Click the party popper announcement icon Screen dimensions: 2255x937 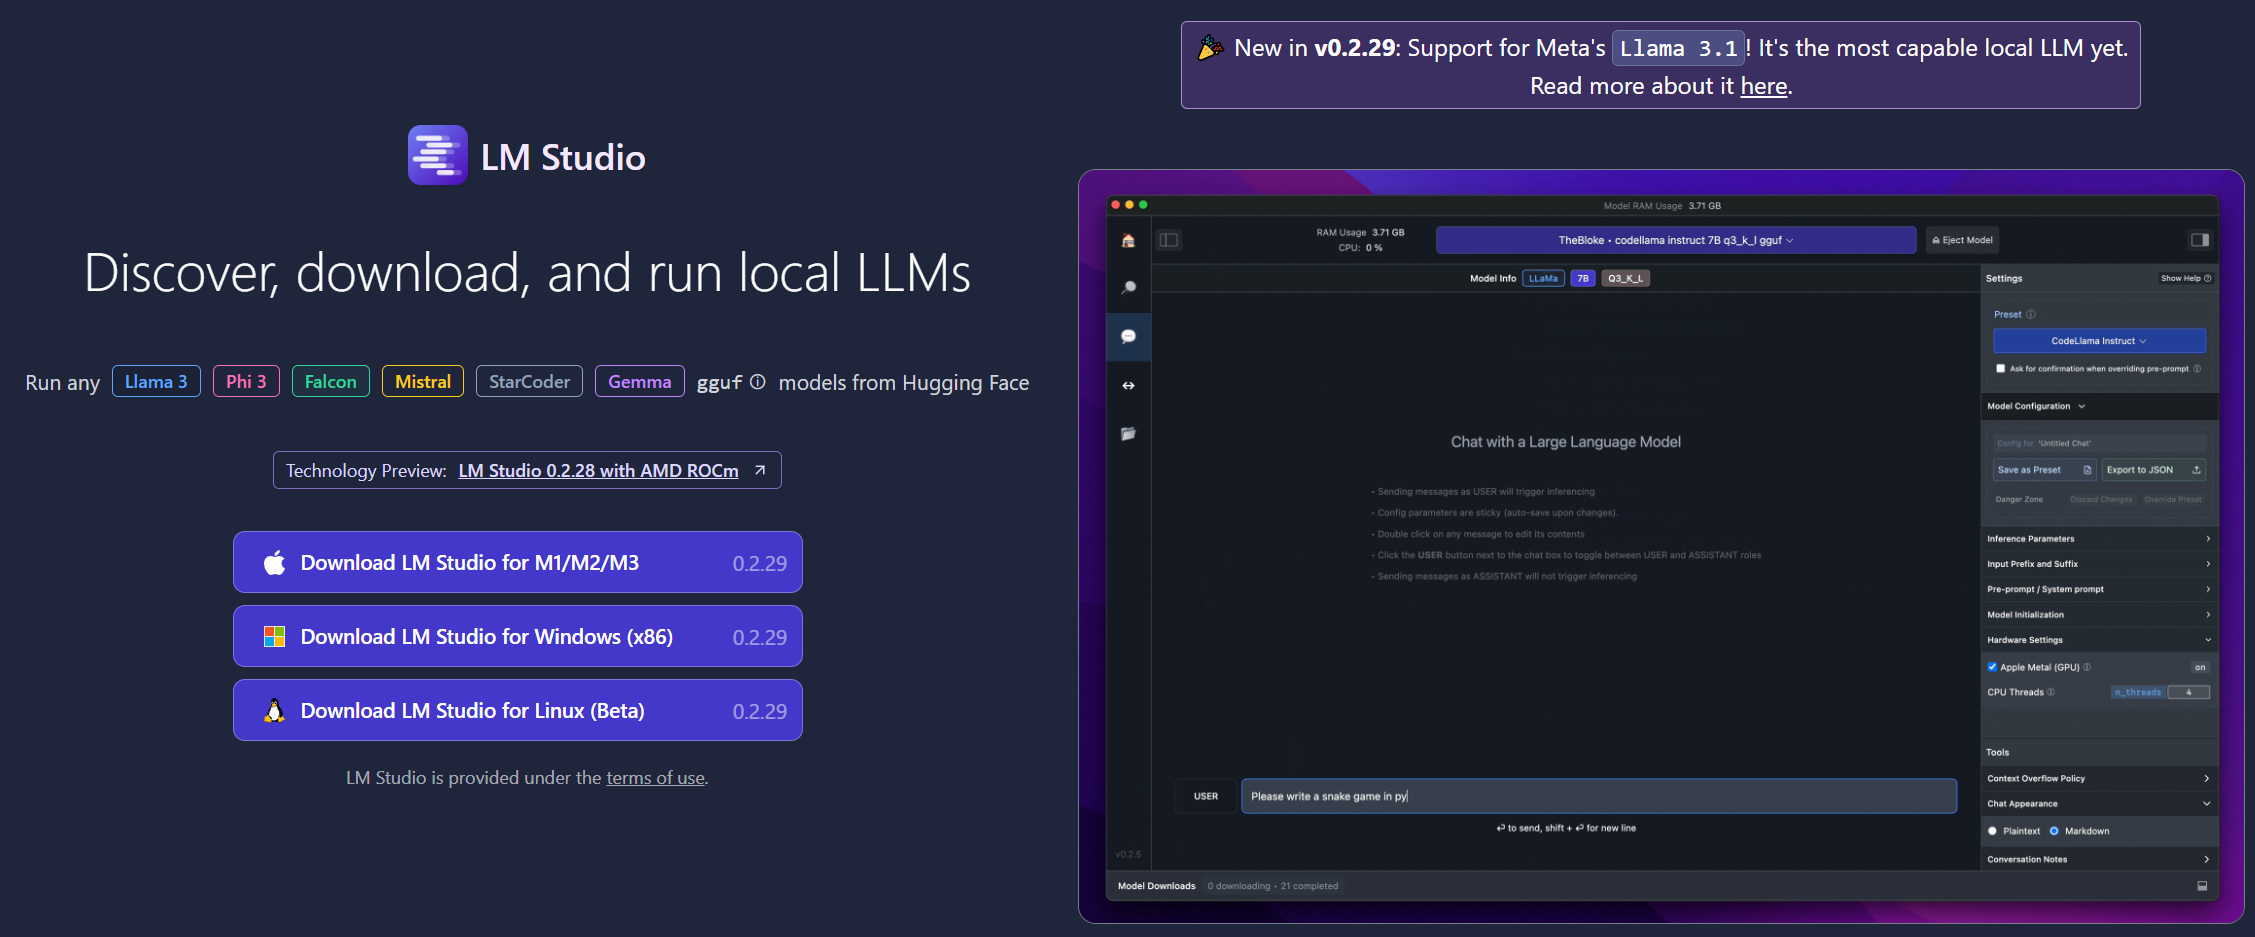pyautogui.click(x=1210, y=47)
